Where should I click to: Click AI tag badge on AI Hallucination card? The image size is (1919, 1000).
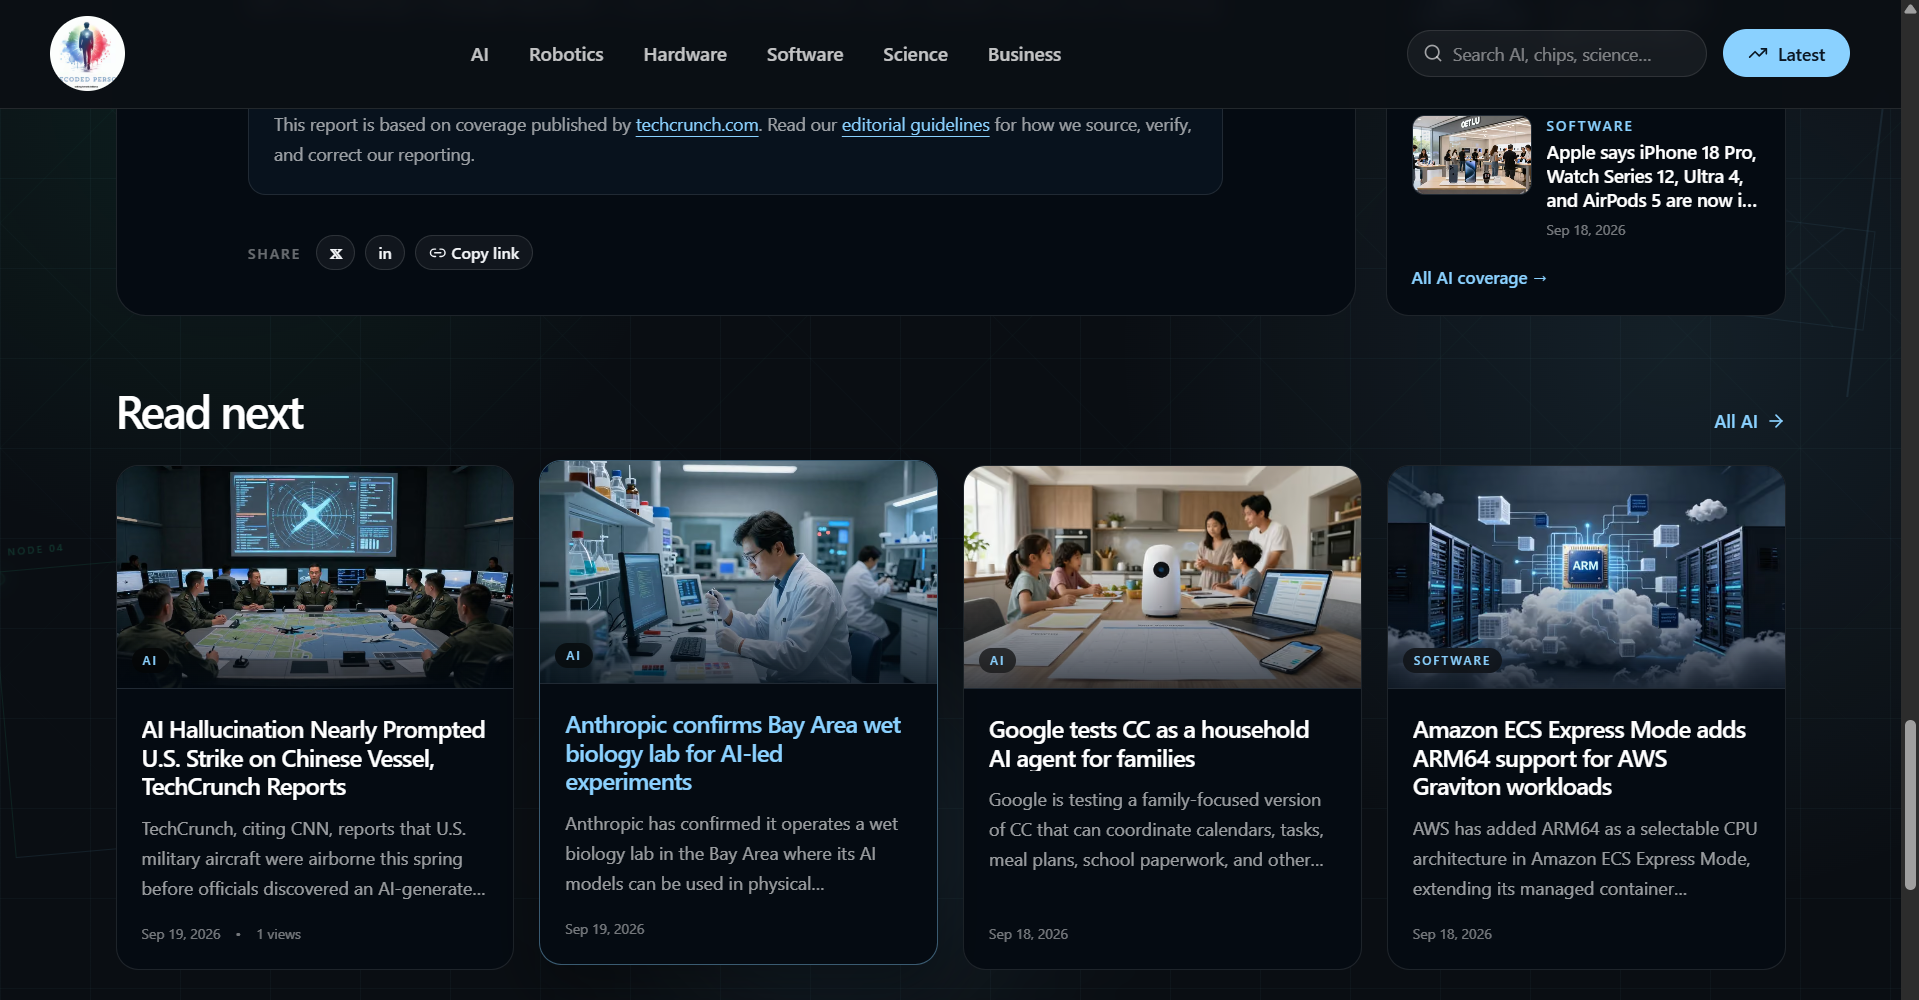(x=149, y=661)
